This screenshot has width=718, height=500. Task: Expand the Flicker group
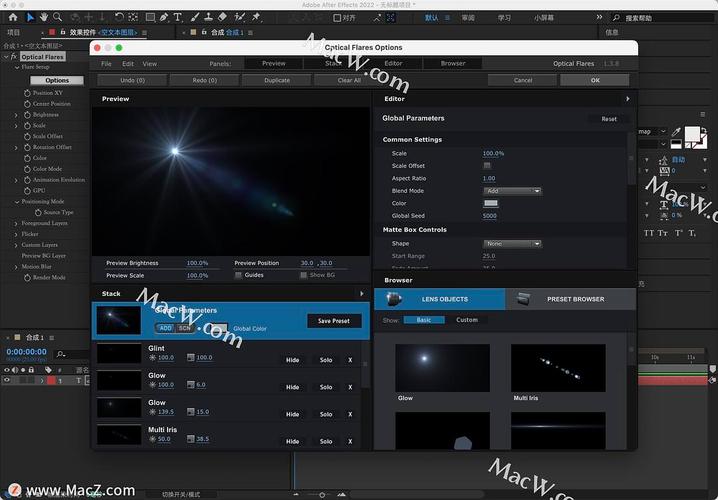(16, 234)
